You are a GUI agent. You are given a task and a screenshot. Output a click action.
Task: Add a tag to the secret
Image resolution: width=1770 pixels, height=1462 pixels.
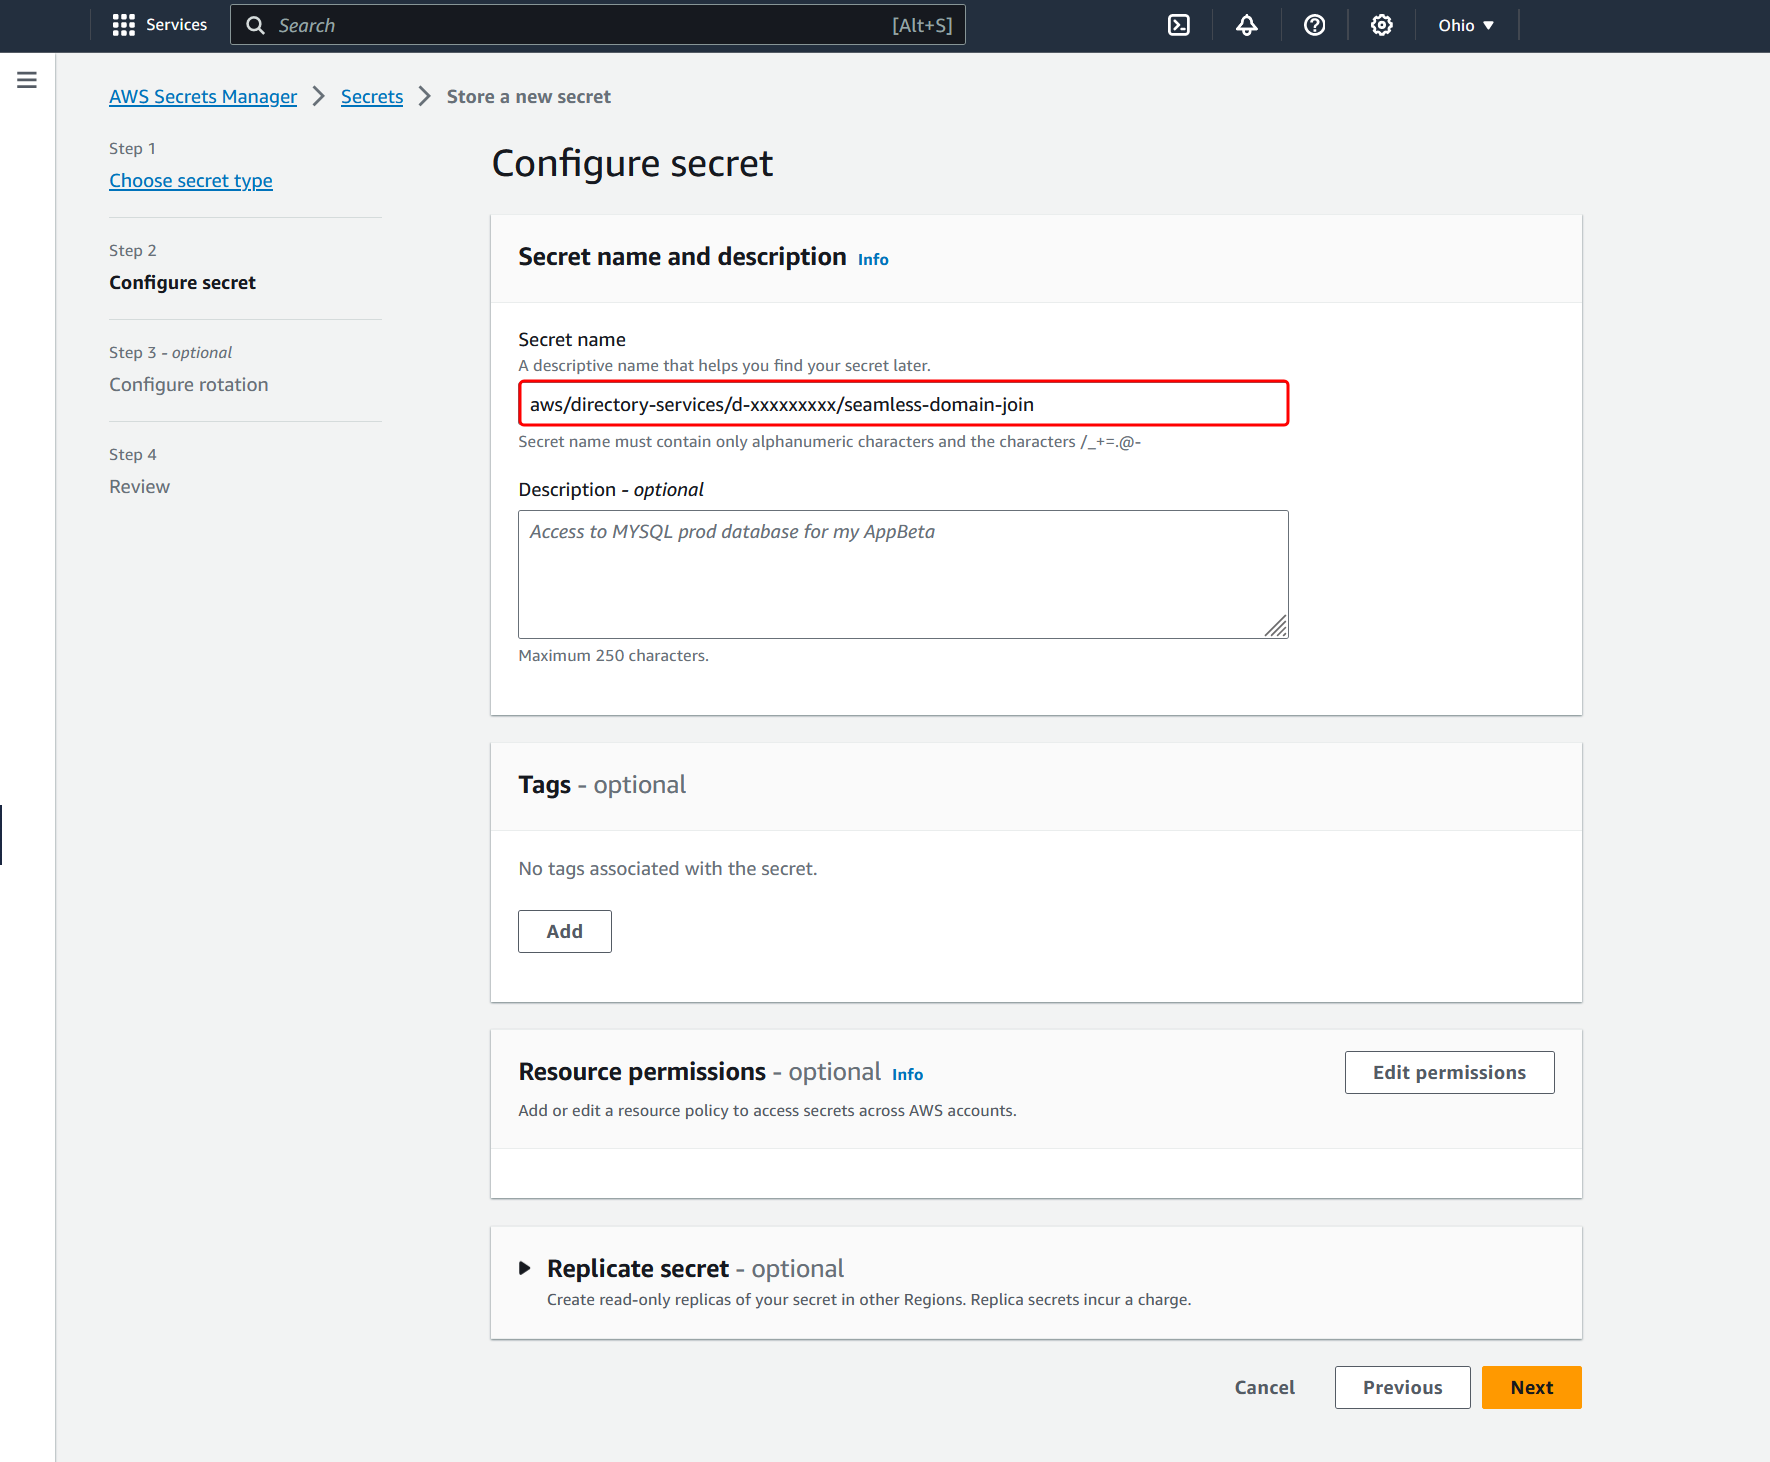[564, 931]
